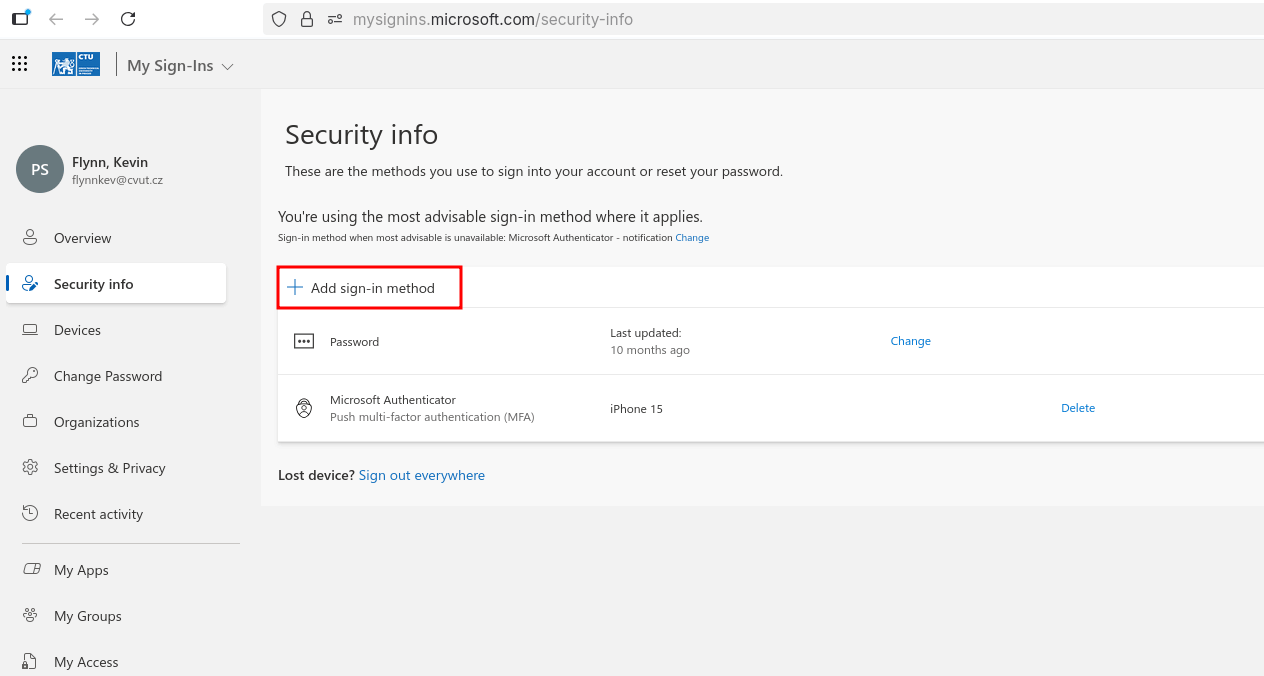View Recent activity
Viewport: 1264px width, 676px height.
pos(98,514)
